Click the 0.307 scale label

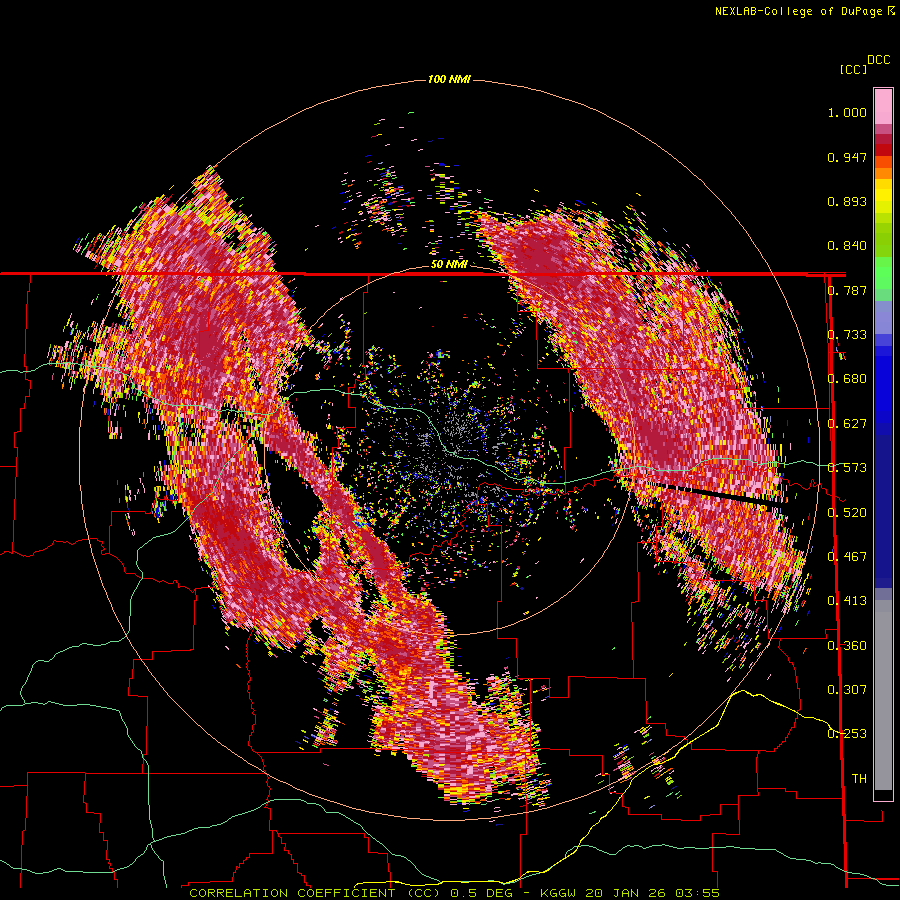[x=847, y=689]
